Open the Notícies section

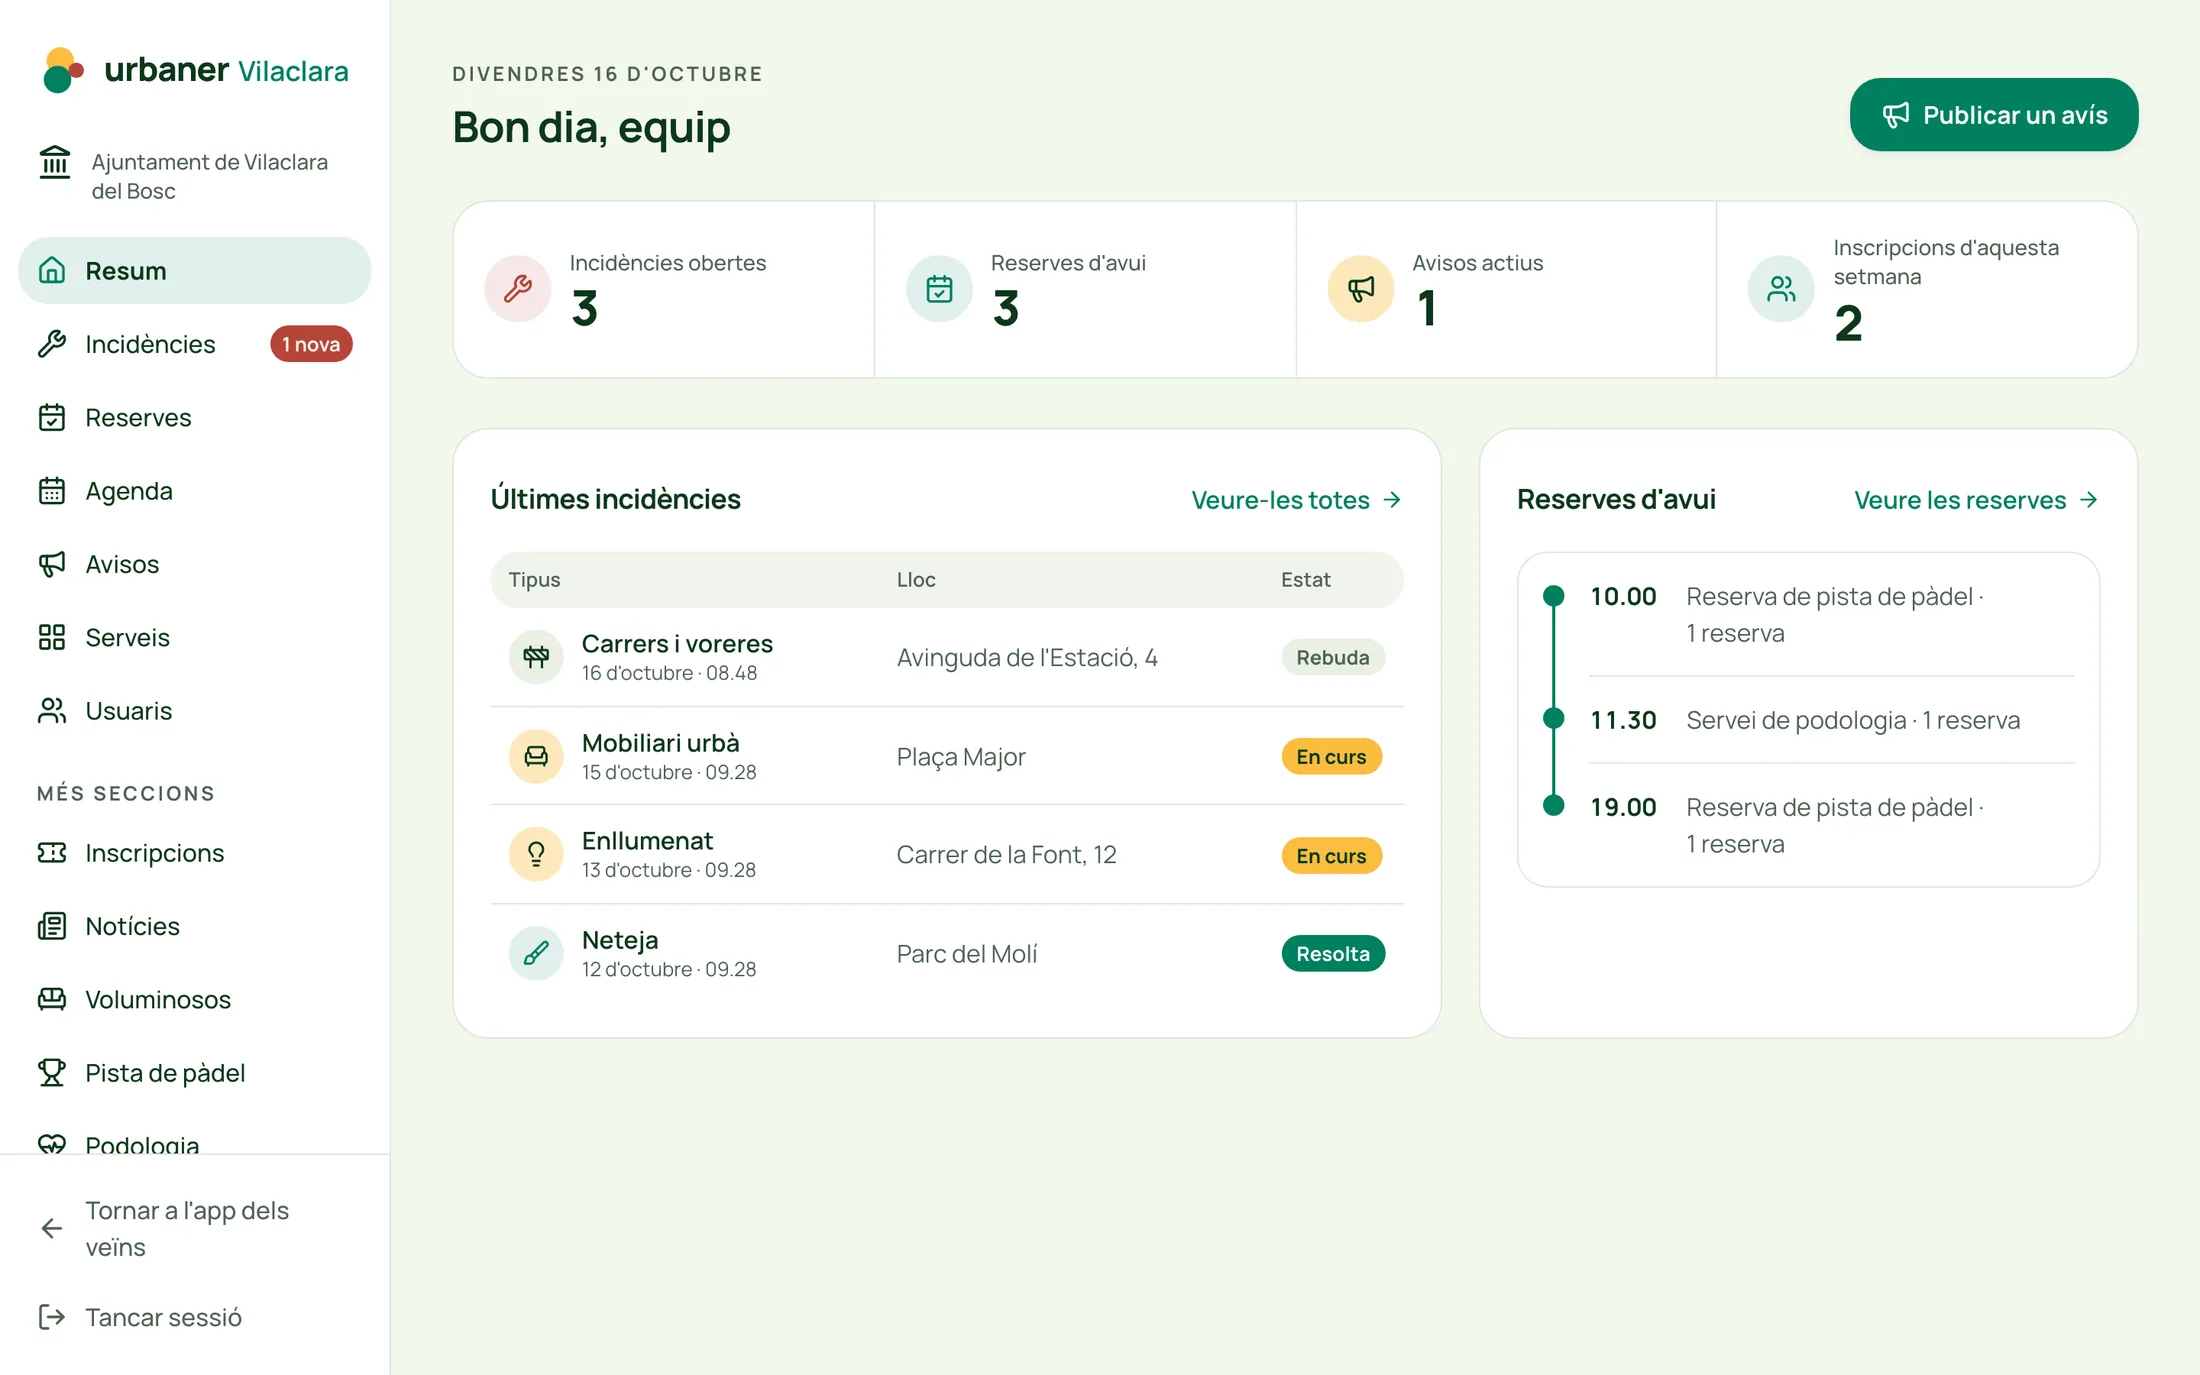[194, 926]
